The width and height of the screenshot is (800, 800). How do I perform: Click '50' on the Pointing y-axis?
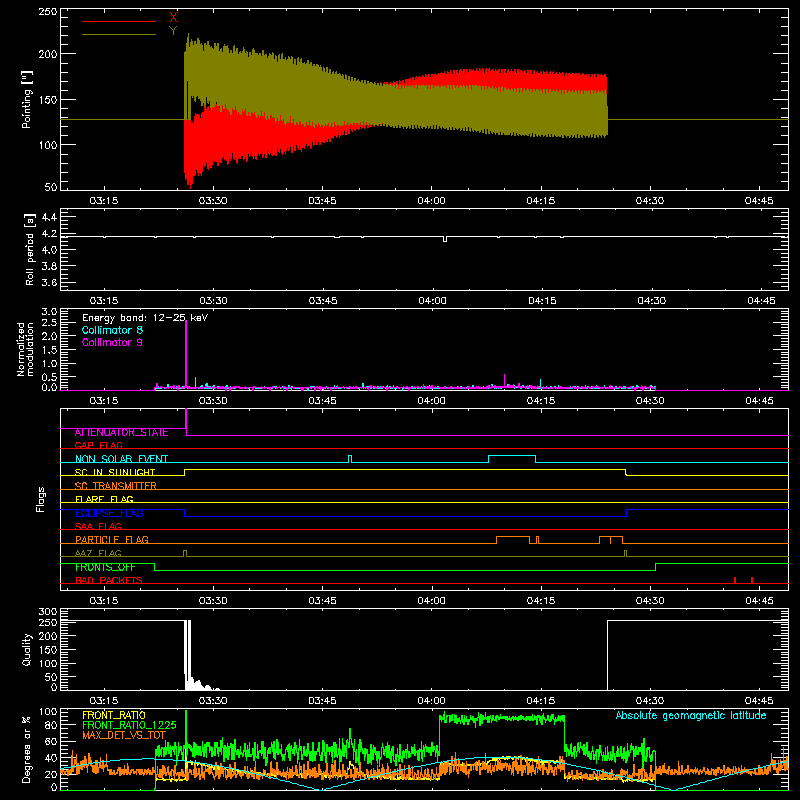[x=51, y=187]
